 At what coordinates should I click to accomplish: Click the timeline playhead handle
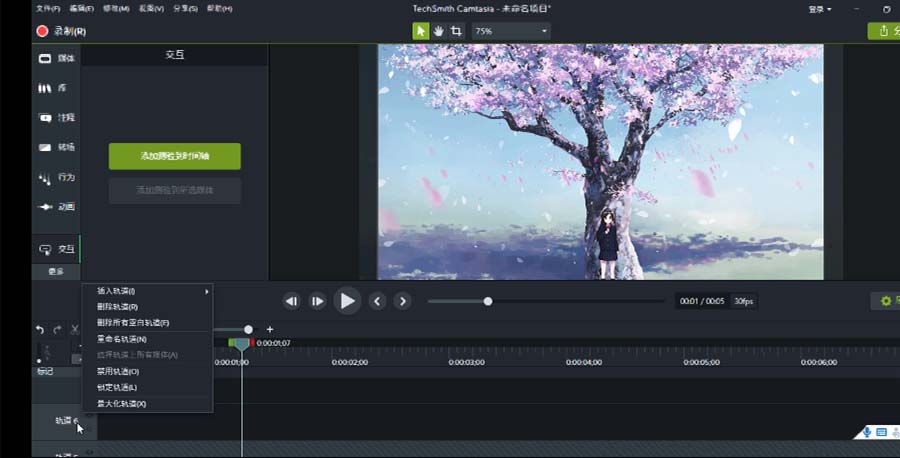[x=242, y=344]
